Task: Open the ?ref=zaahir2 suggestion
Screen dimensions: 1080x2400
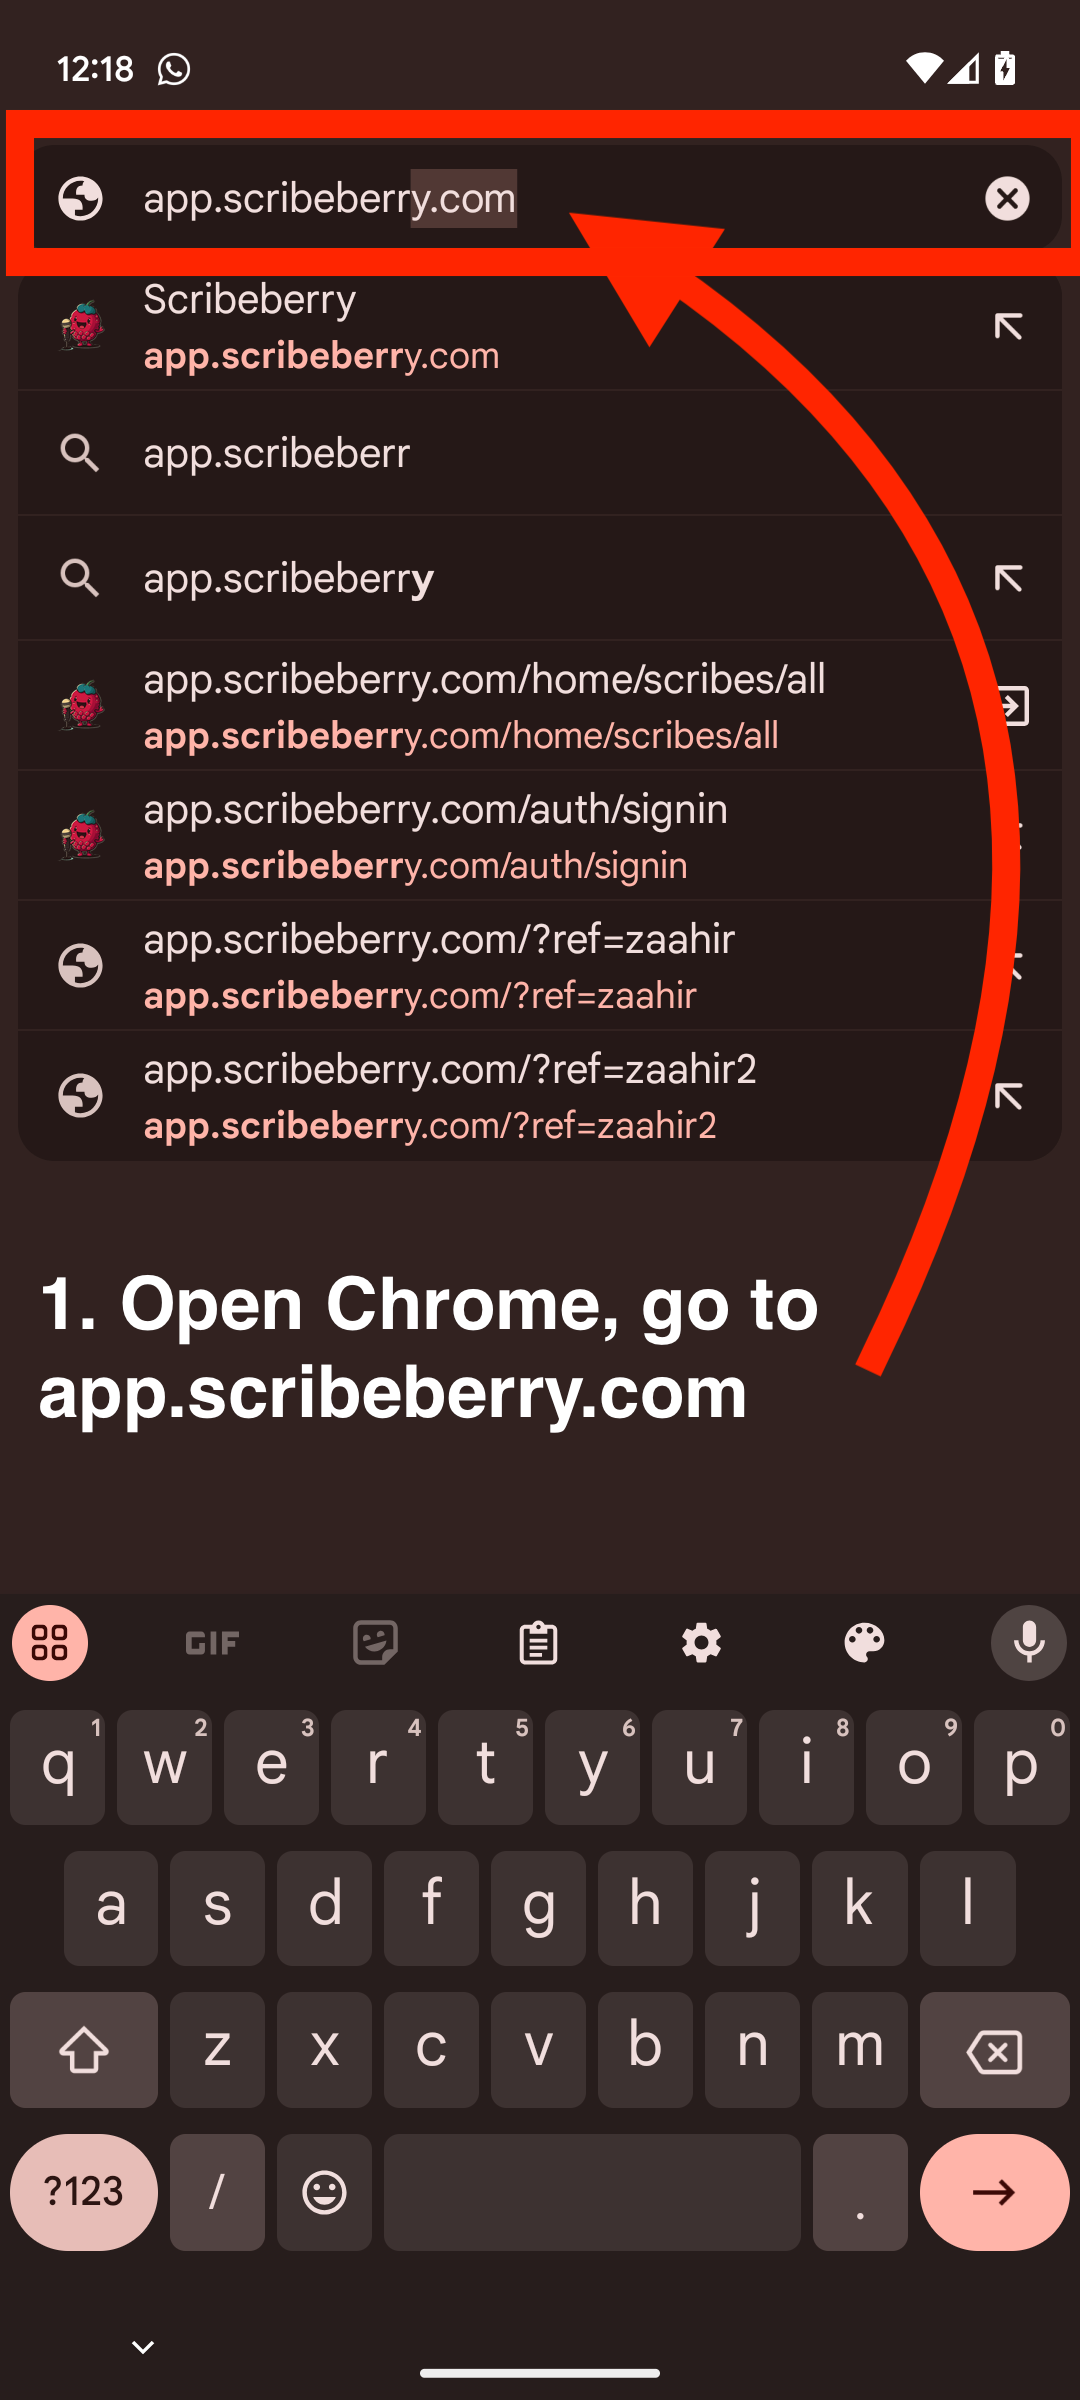Action: click(540, 1096)
